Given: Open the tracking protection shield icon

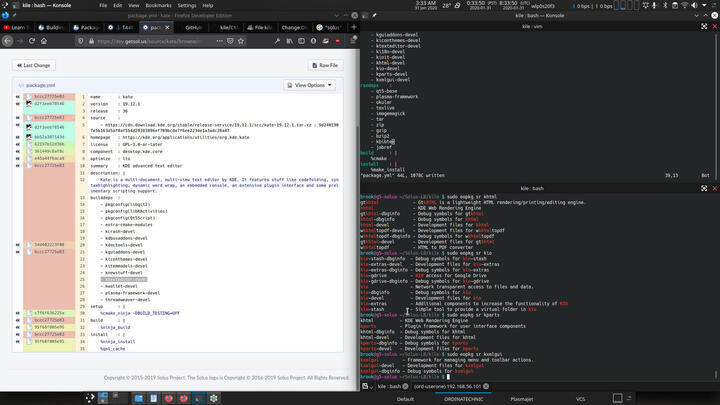Looking at the screenshot, I should pos(80,41).
